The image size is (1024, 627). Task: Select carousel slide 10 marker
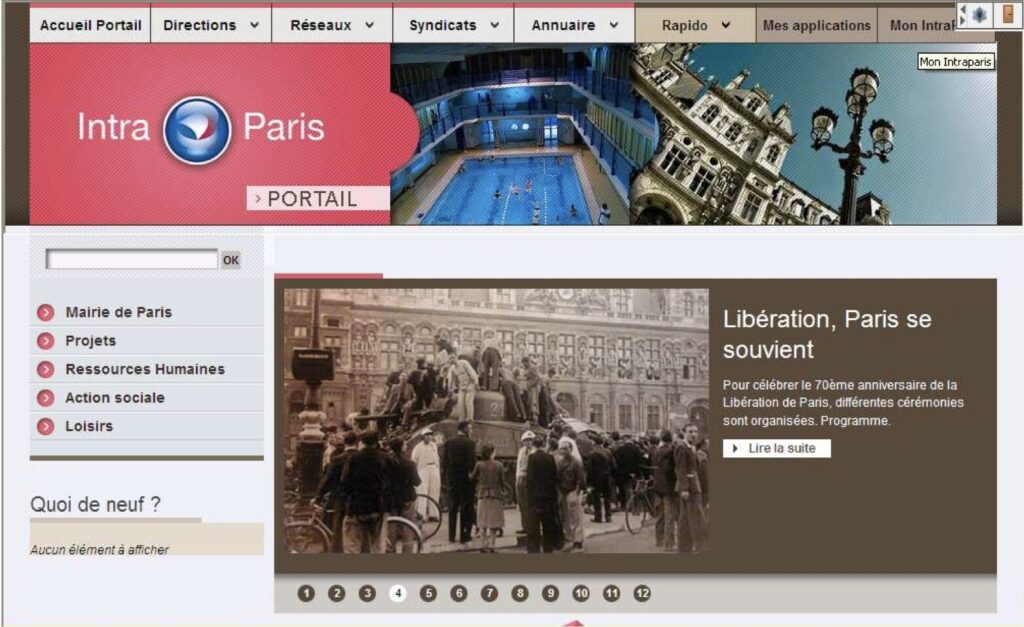(x=581, y=593)
